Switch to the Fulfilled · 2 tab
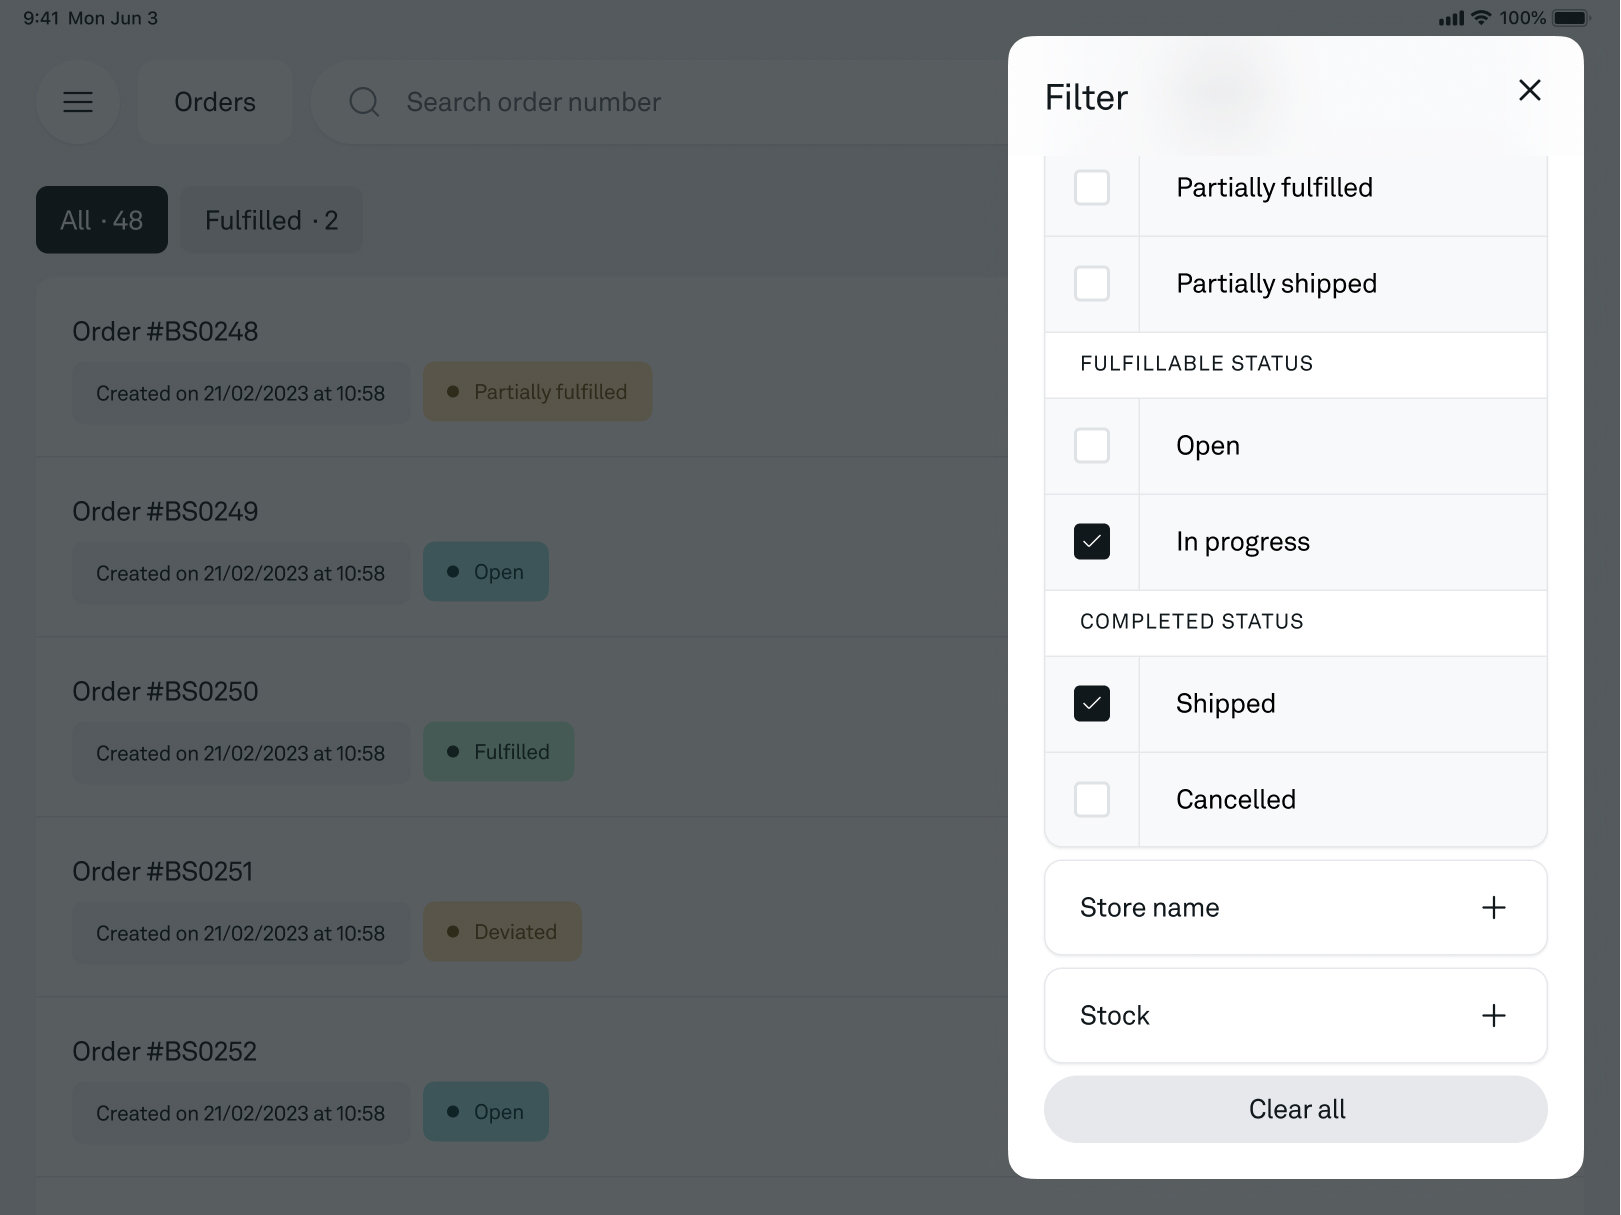The height and width of the screenshot is (1215, 1621). pyautogui.click(x=272, y=220)
